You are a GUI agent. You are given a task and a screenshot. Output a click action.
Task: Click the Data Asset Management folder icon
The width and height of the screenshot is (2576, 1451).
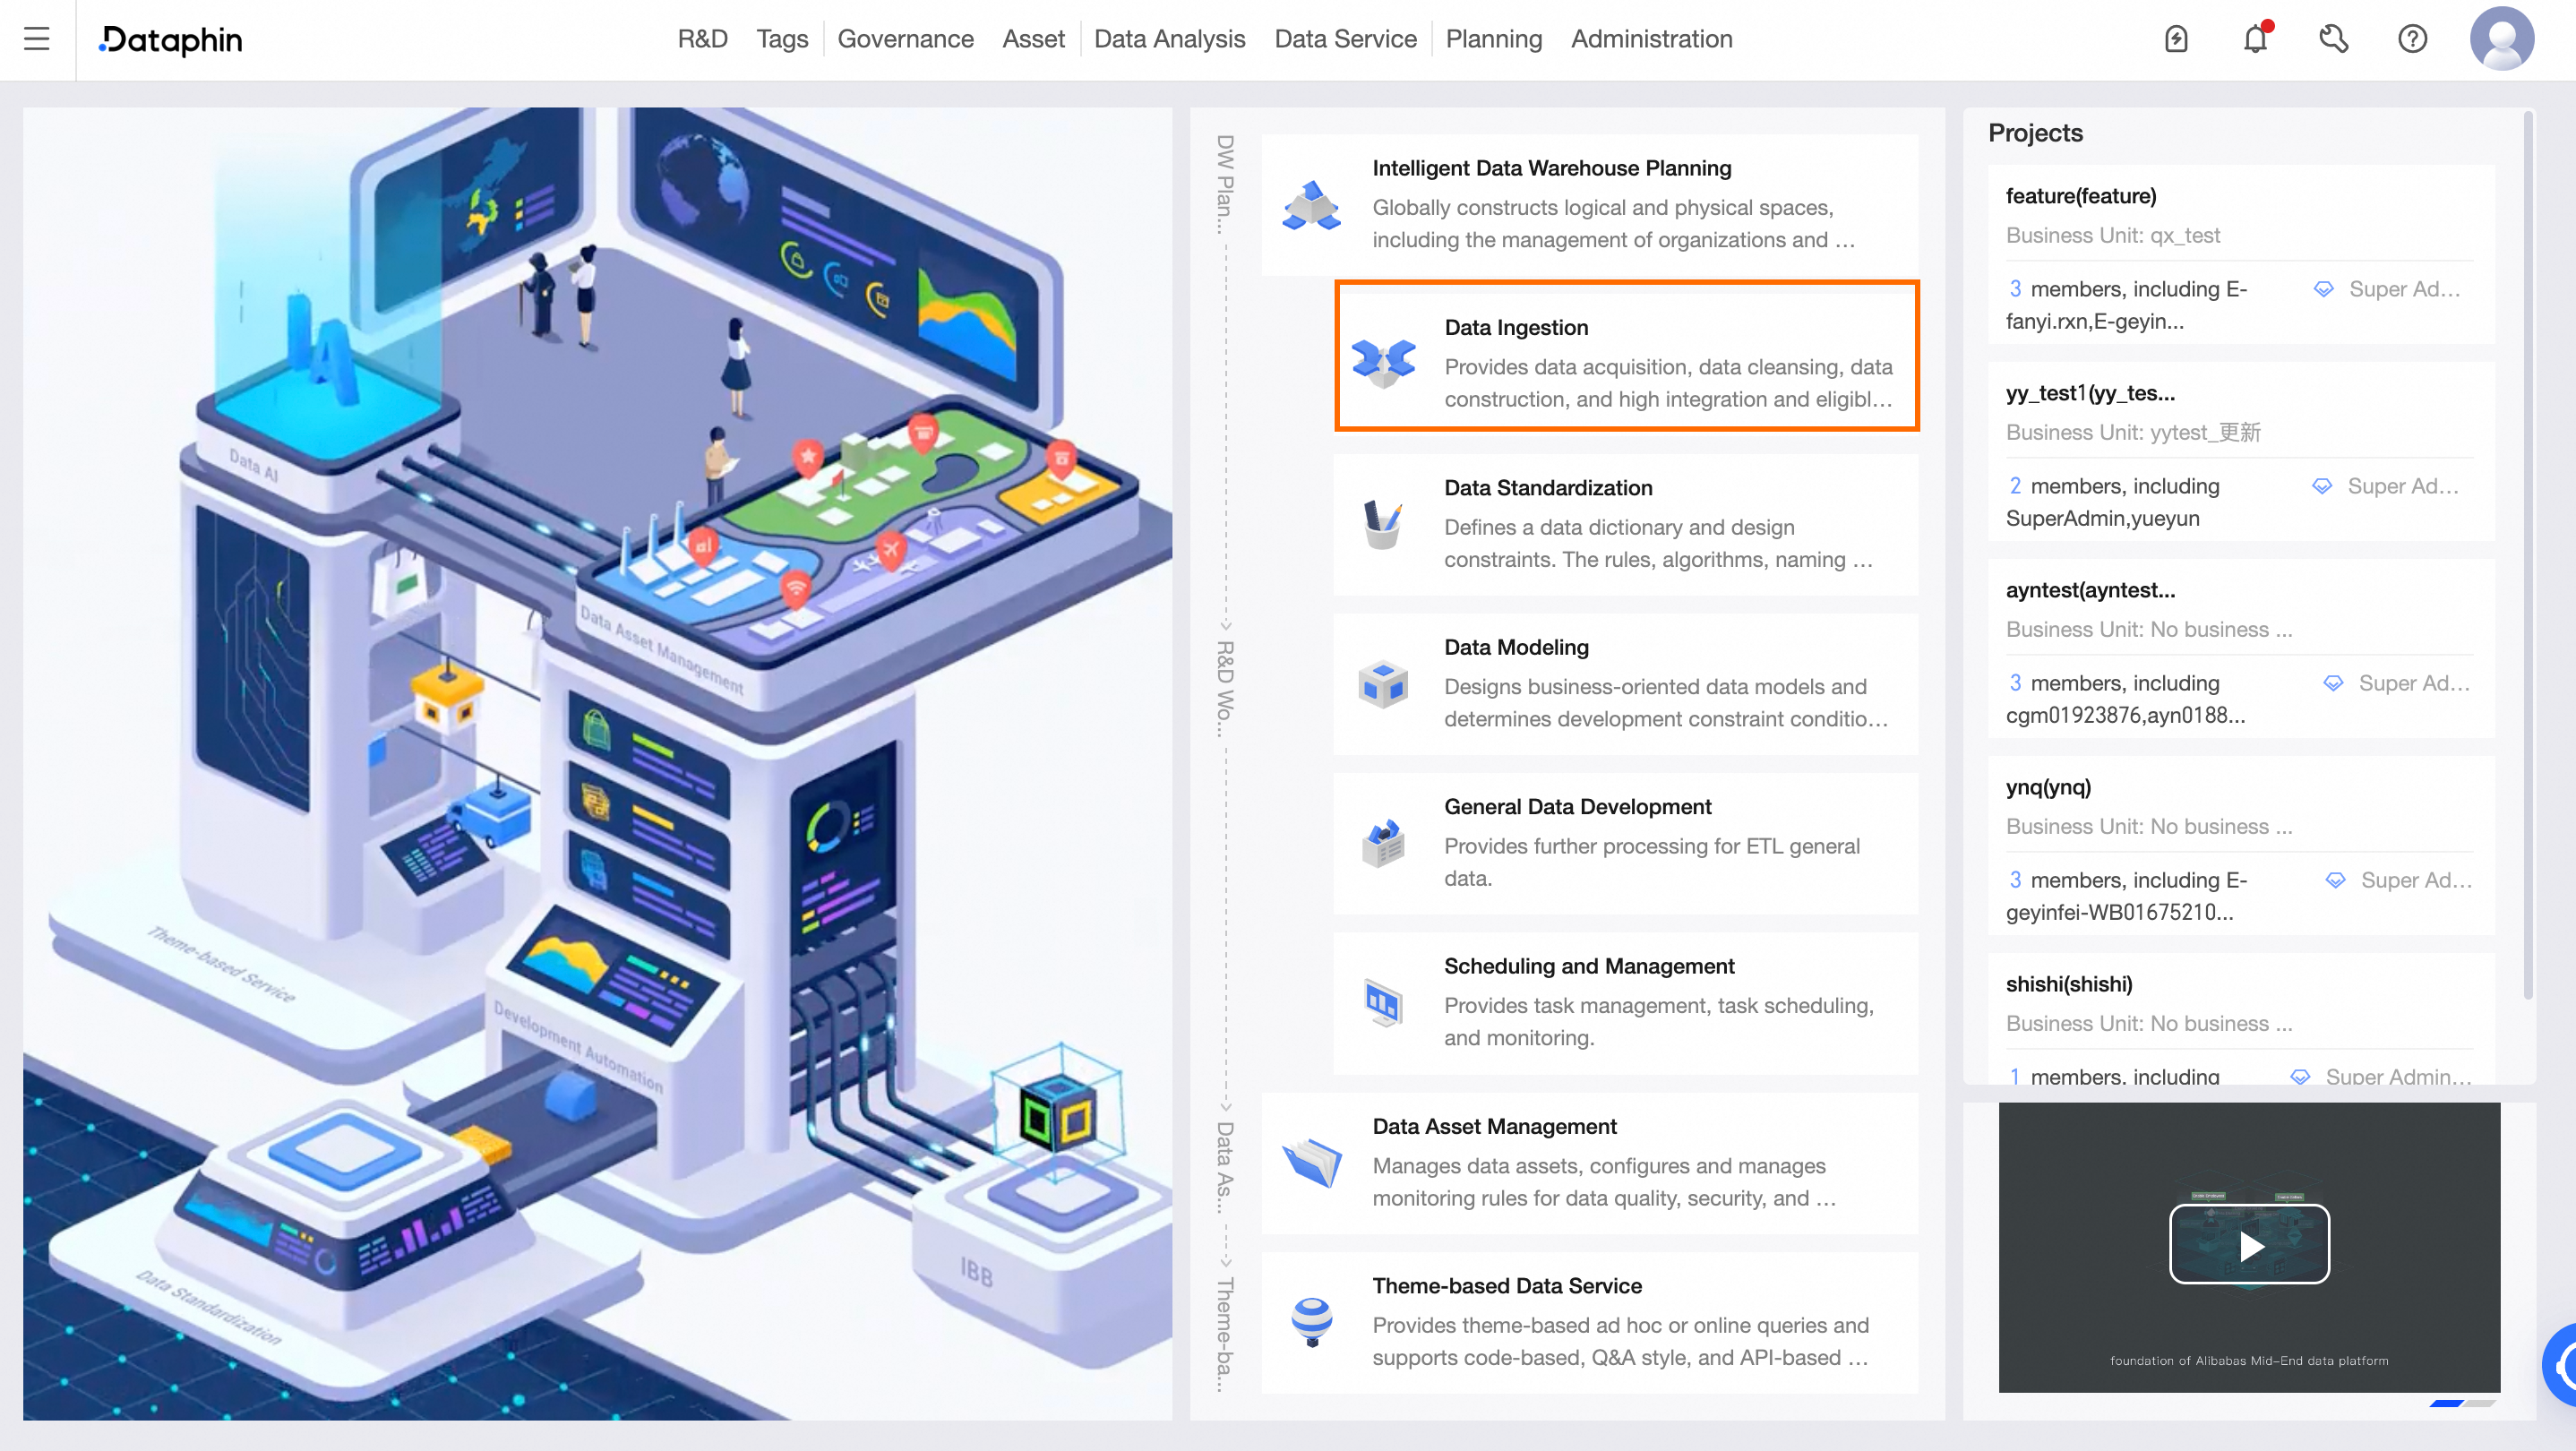tap(1312, 1162)
